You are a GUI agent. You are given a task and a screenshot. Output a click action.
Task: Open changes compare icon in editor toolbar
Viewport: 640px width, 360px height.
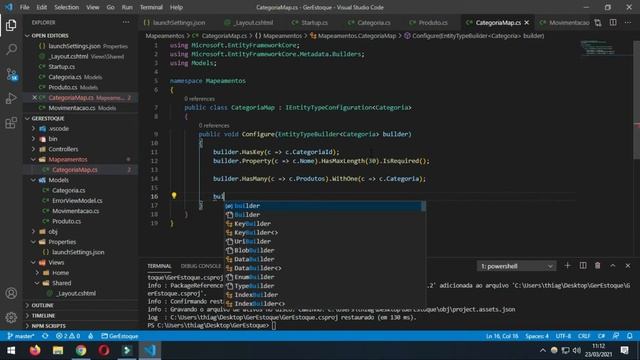tap(598, 22)
